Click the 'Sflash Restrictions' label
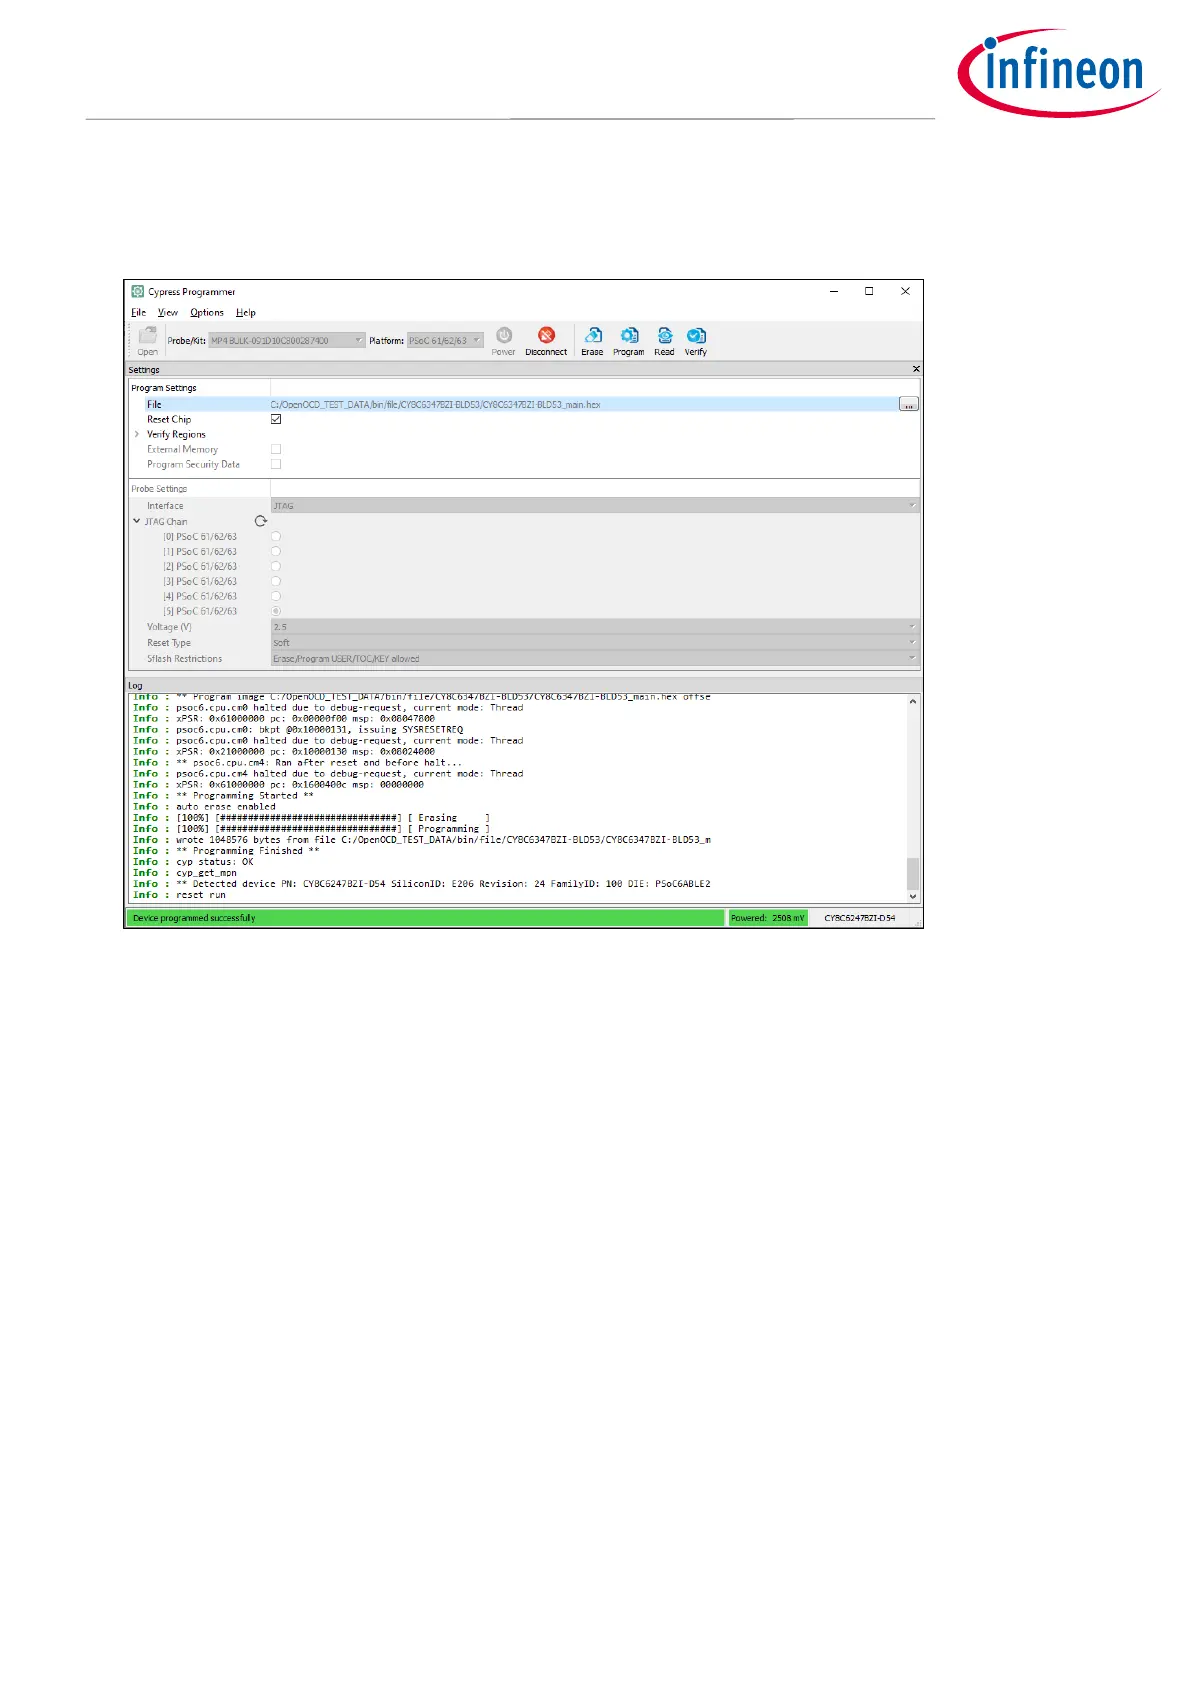The width and height of the screenshot is (1191, 1684). pos(185,659)
